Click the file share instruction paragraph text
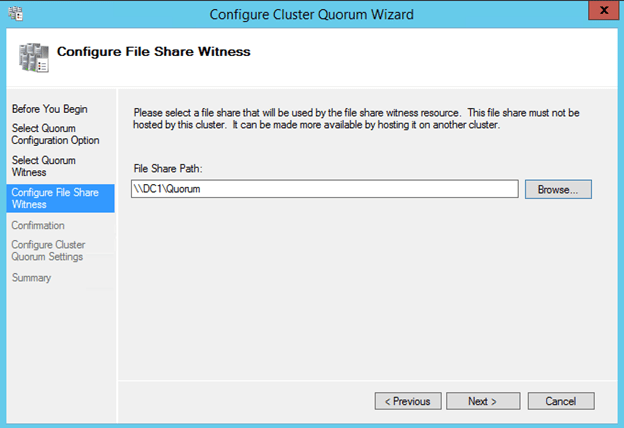The width and height of the screenshot is (624, 428). tap(357, 118)
